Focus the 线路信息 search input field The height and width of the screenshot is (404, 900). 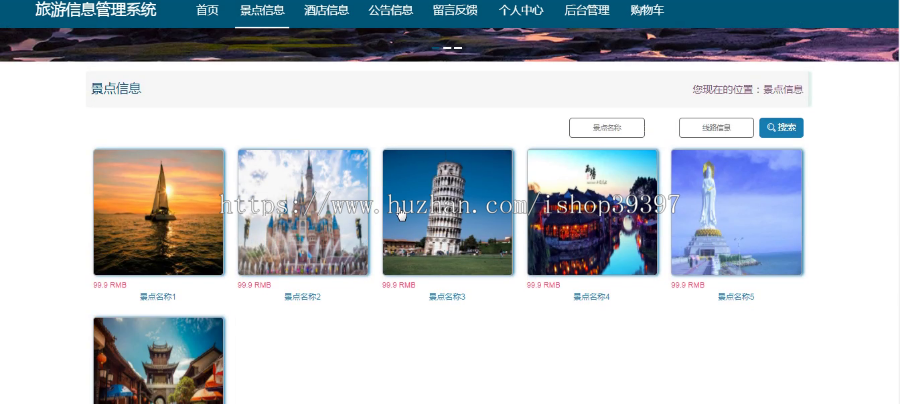tap(716, 128)
